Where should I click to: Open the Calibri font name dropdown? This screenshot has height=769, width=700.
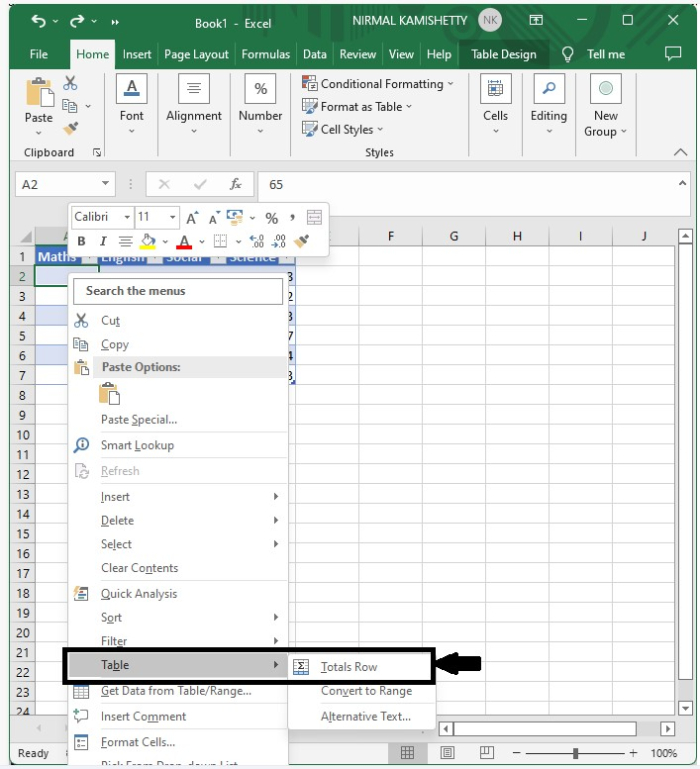click(127, 217)
